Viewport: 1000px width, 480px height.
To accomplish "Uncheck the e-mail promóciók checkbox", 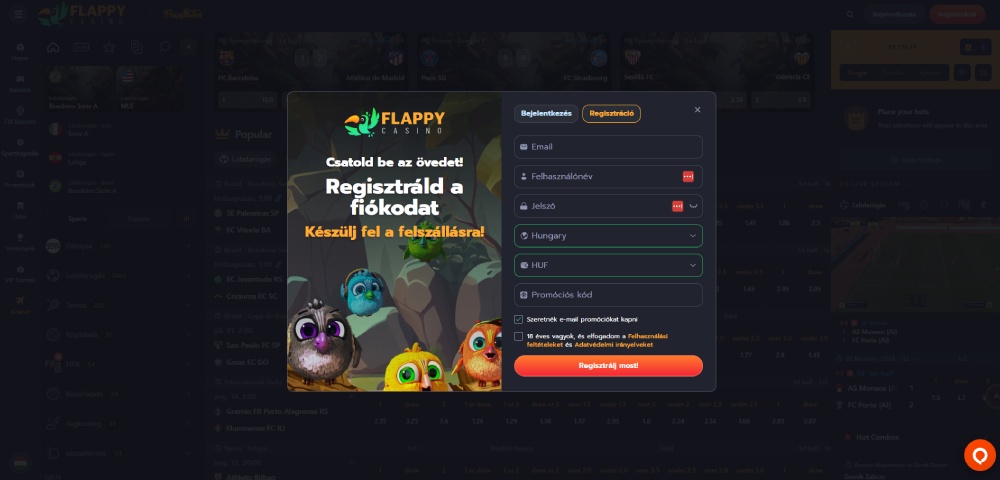I will [x=518, y=319].
